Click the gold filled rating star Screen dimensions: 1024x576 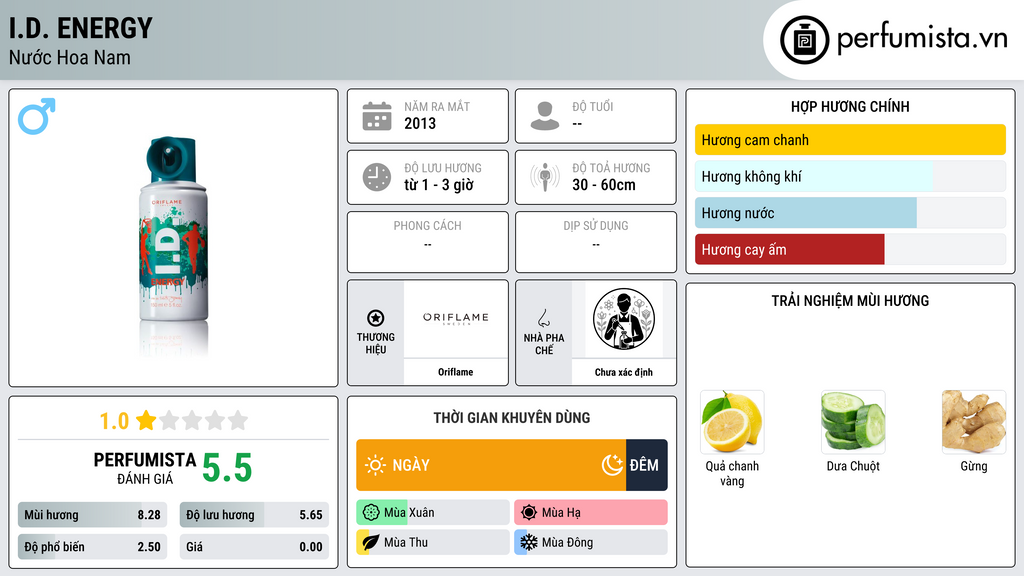click(146, 420)
